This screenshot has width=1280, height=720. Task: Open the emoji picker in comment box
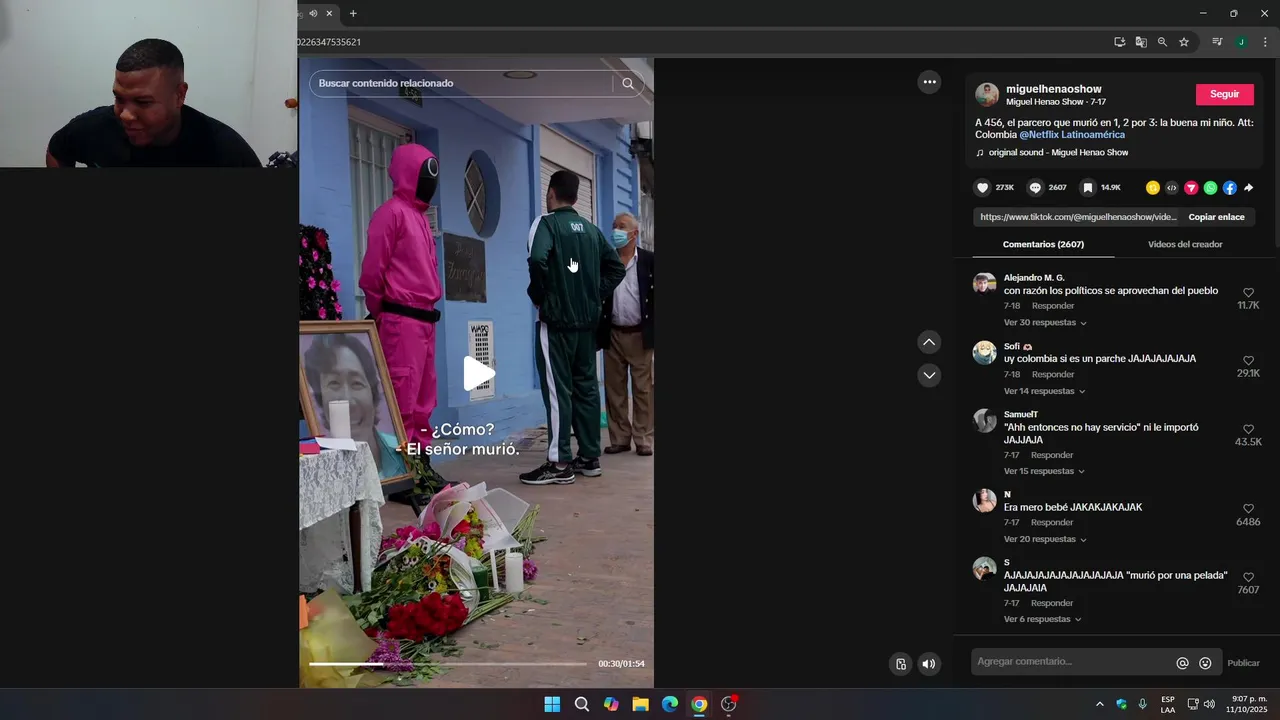pos(1205,663)
